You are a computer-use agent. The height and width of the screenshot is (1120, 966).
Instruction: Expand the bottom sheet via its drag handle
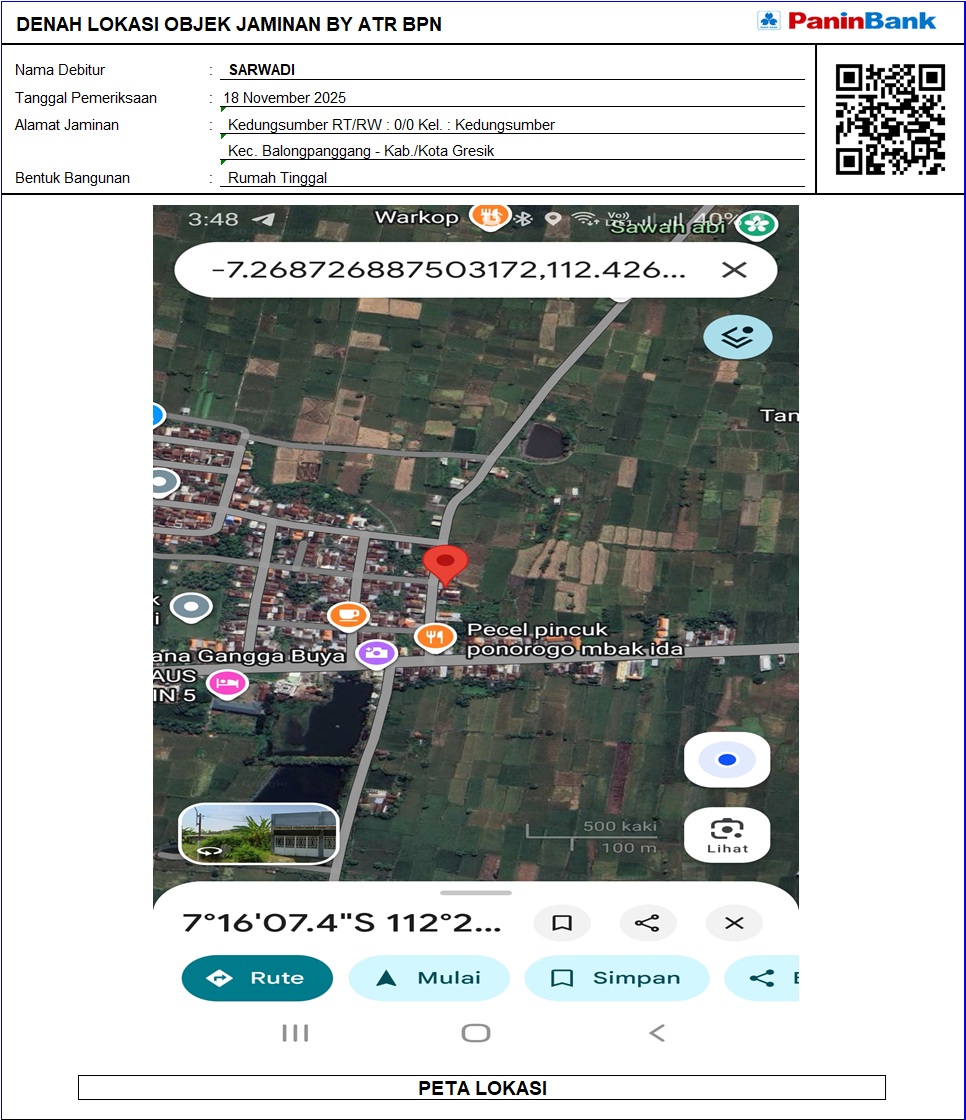coord(475,893)
